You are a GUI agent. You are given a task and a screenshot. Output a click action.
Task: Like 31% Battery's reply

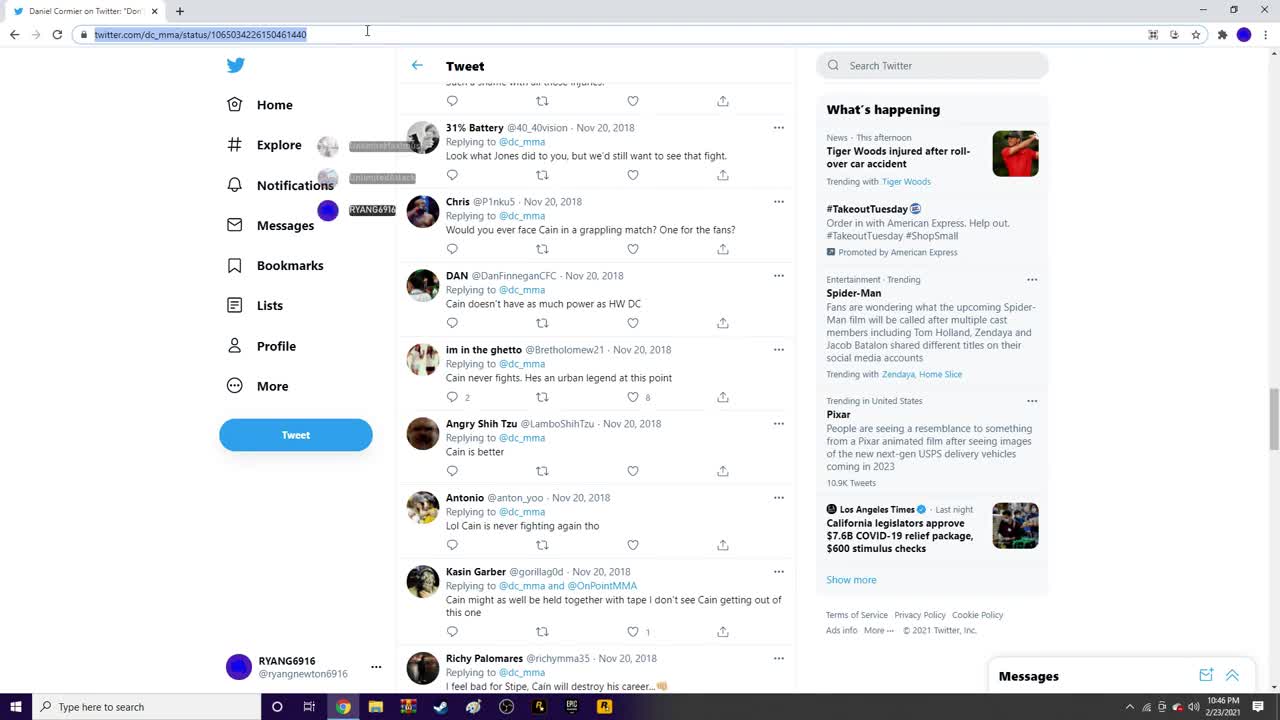coord(632,175)
